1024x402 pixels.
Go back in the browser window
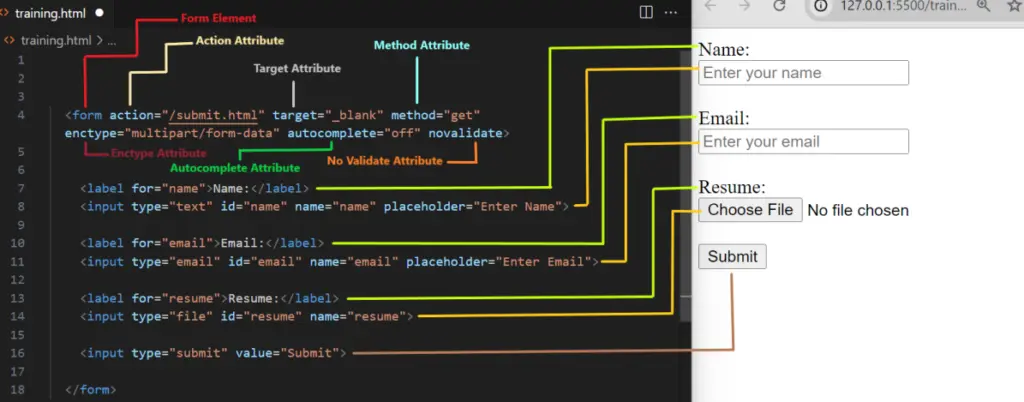(x=710, y=6)
